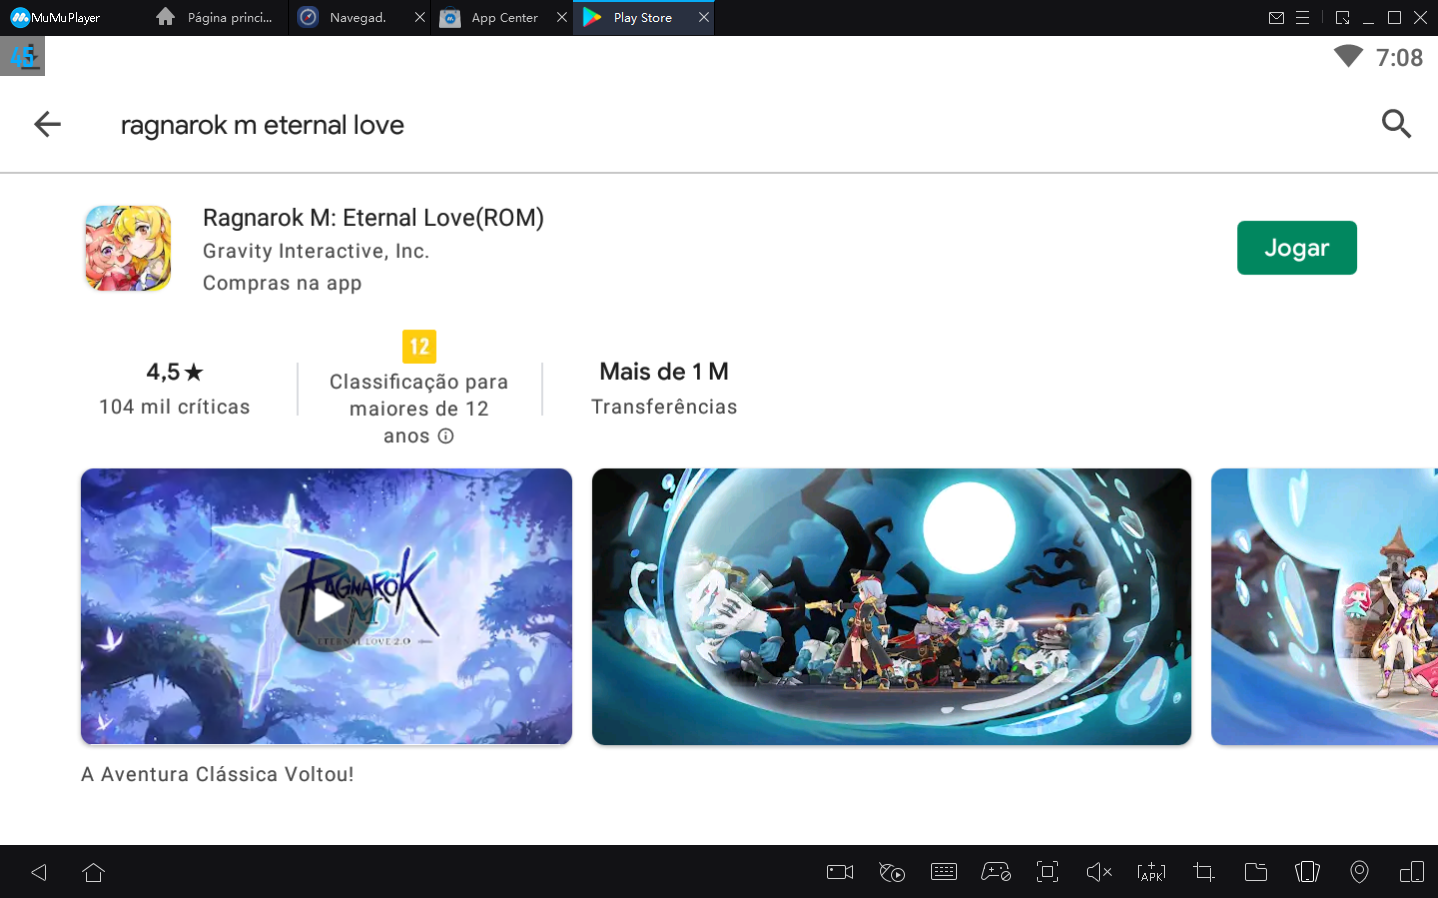Open Ragnarok M: Eternal Love(ROM) title

click(x=373, y=218)
